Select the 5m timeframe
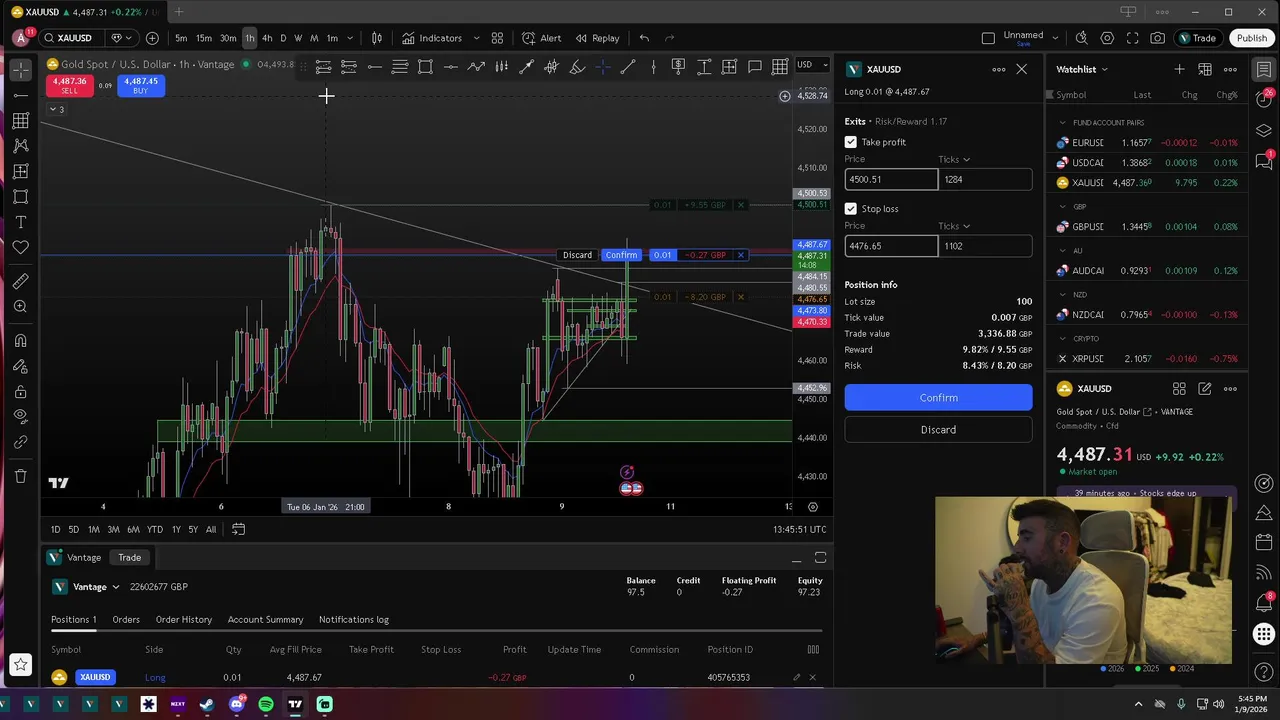 [181, 38]
